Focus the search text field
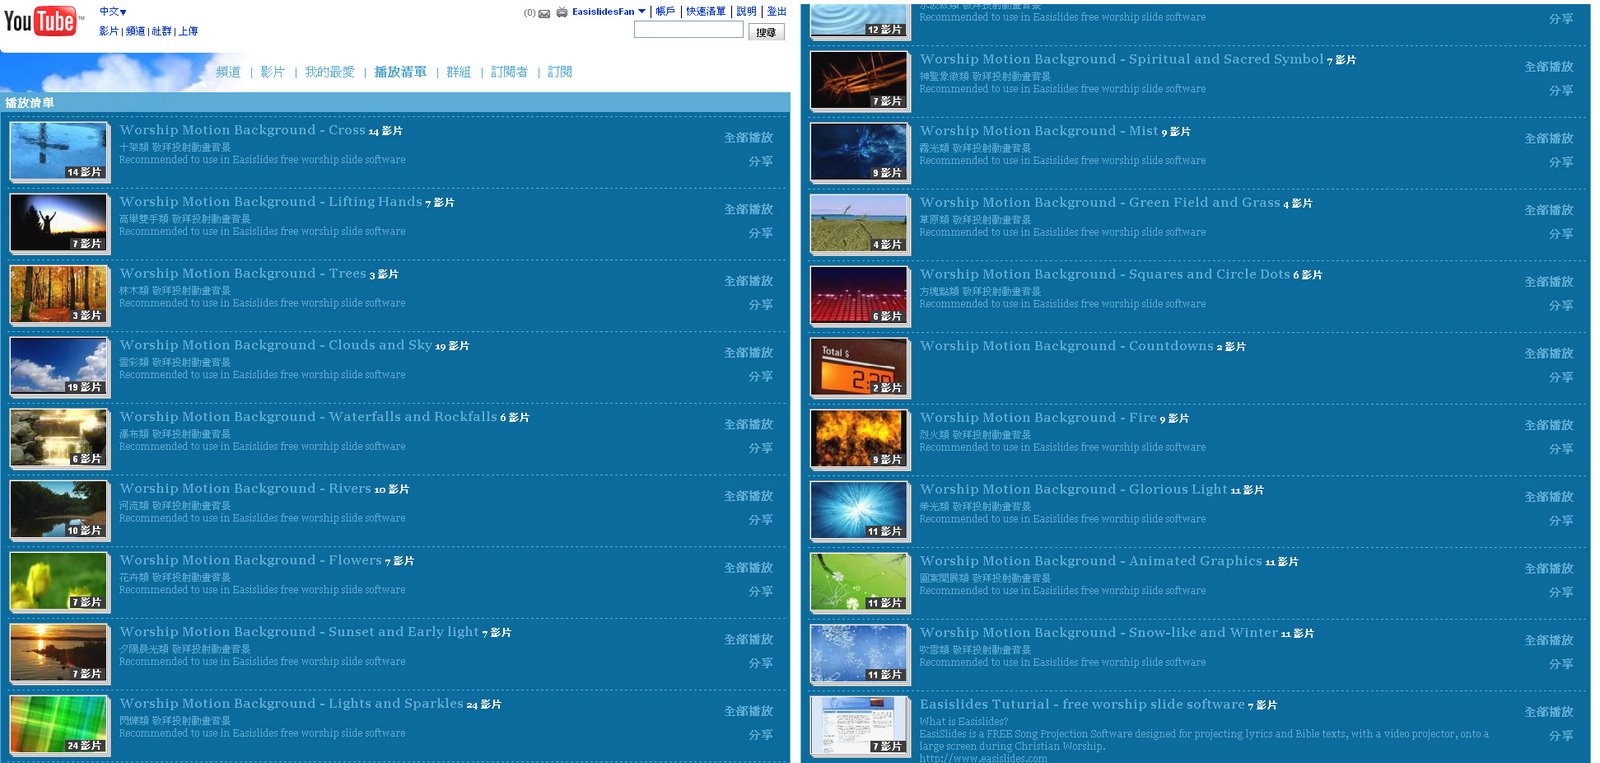The height and width of the screenshot is (763, 1600). click(689, 30)
